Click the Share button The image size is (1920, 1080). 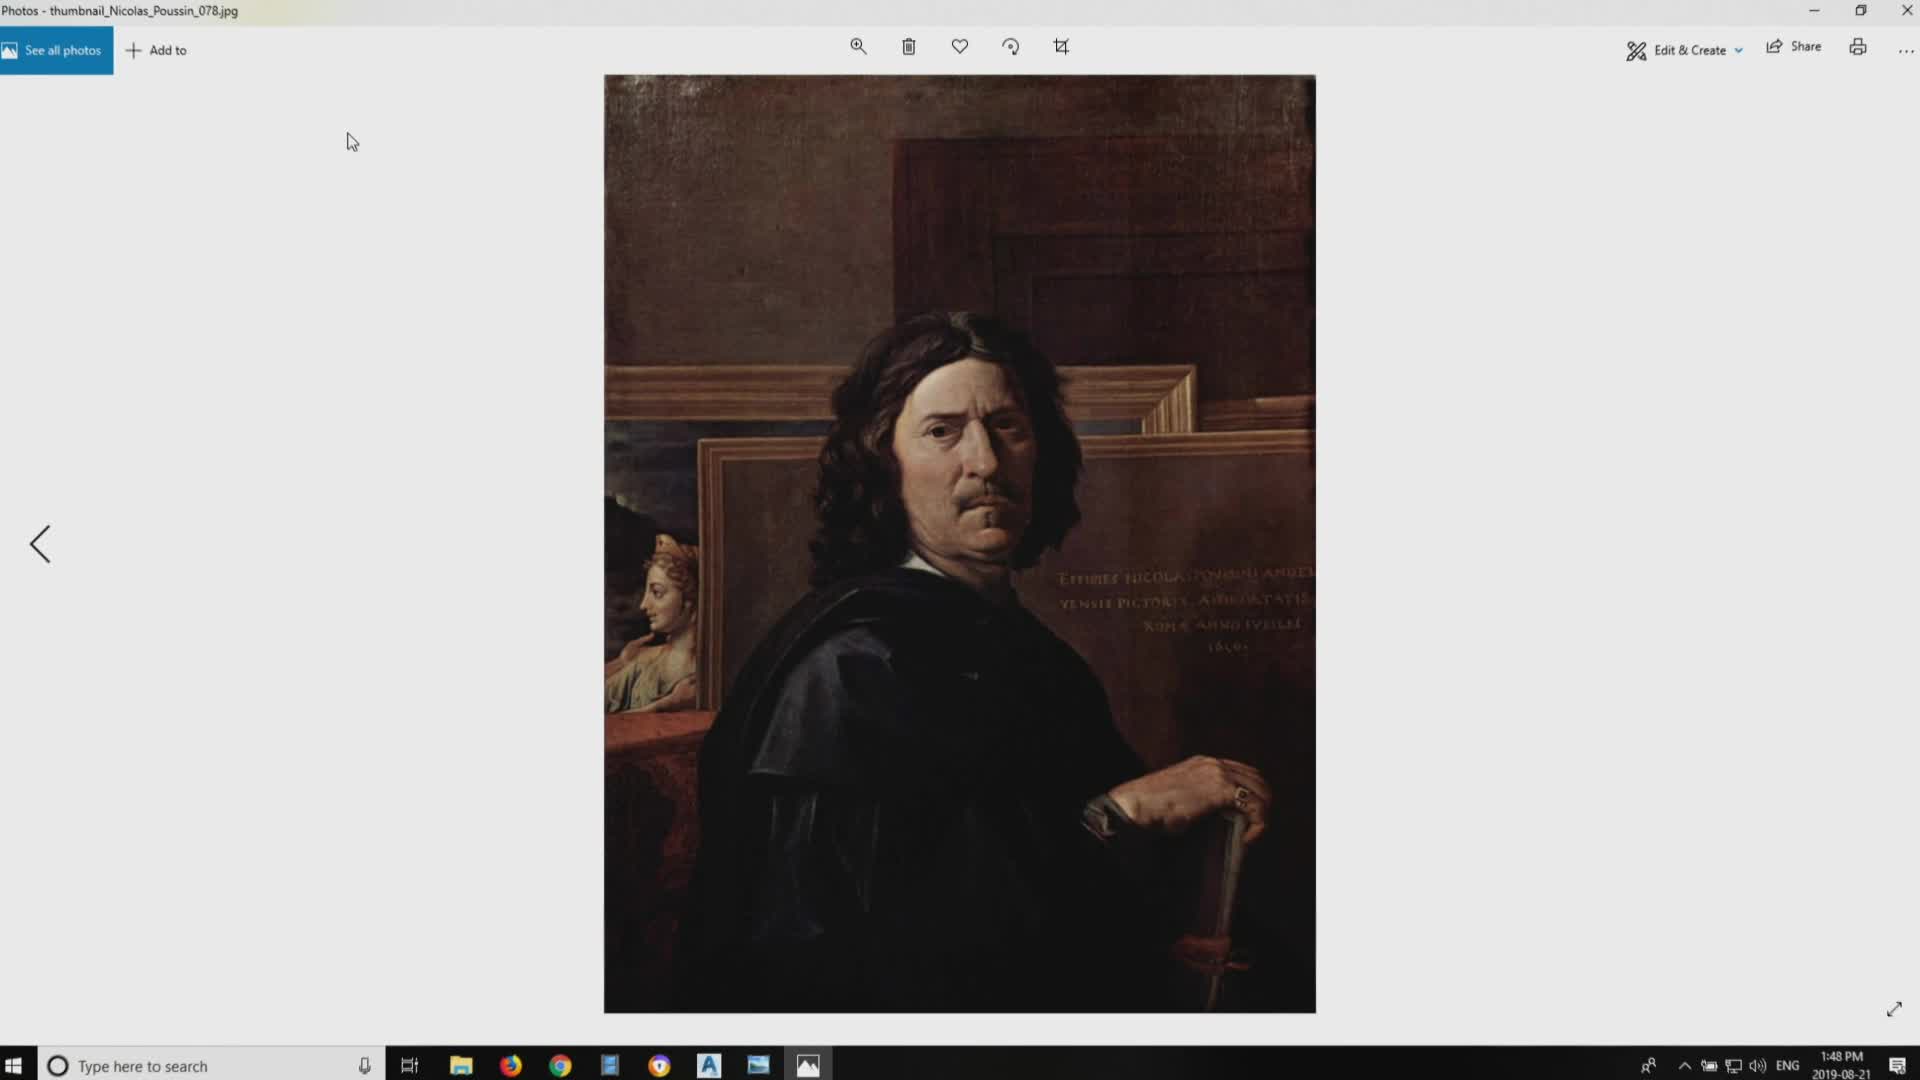[x=1794, y=47]
